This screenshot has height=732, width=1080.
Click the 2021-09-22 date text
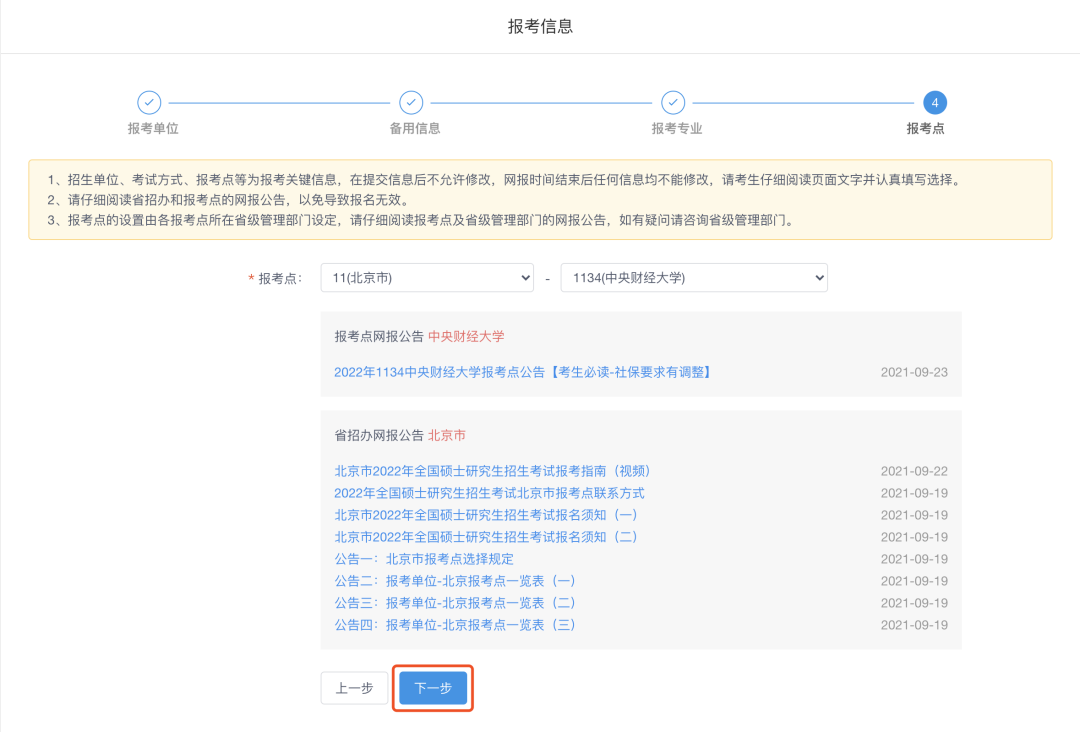914,471
